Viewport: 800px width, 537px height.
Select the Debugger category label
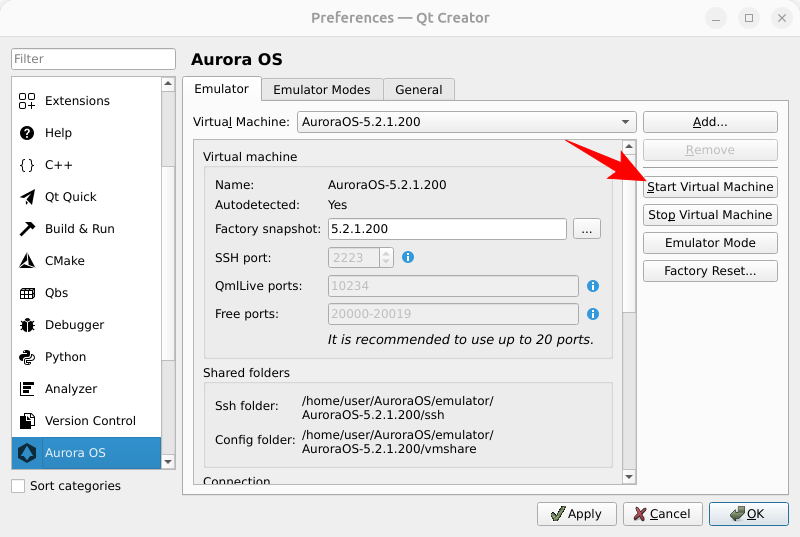tap(74, 325)
